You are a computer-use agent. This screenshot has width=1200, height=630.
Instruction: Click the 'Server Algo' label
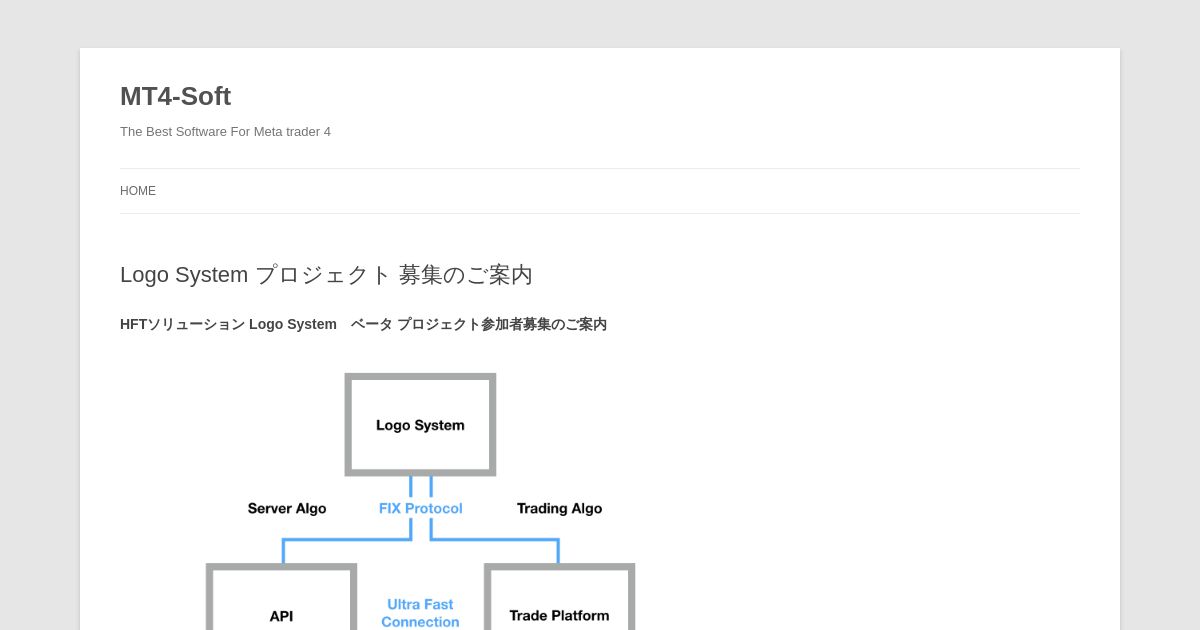pos(287,508)
